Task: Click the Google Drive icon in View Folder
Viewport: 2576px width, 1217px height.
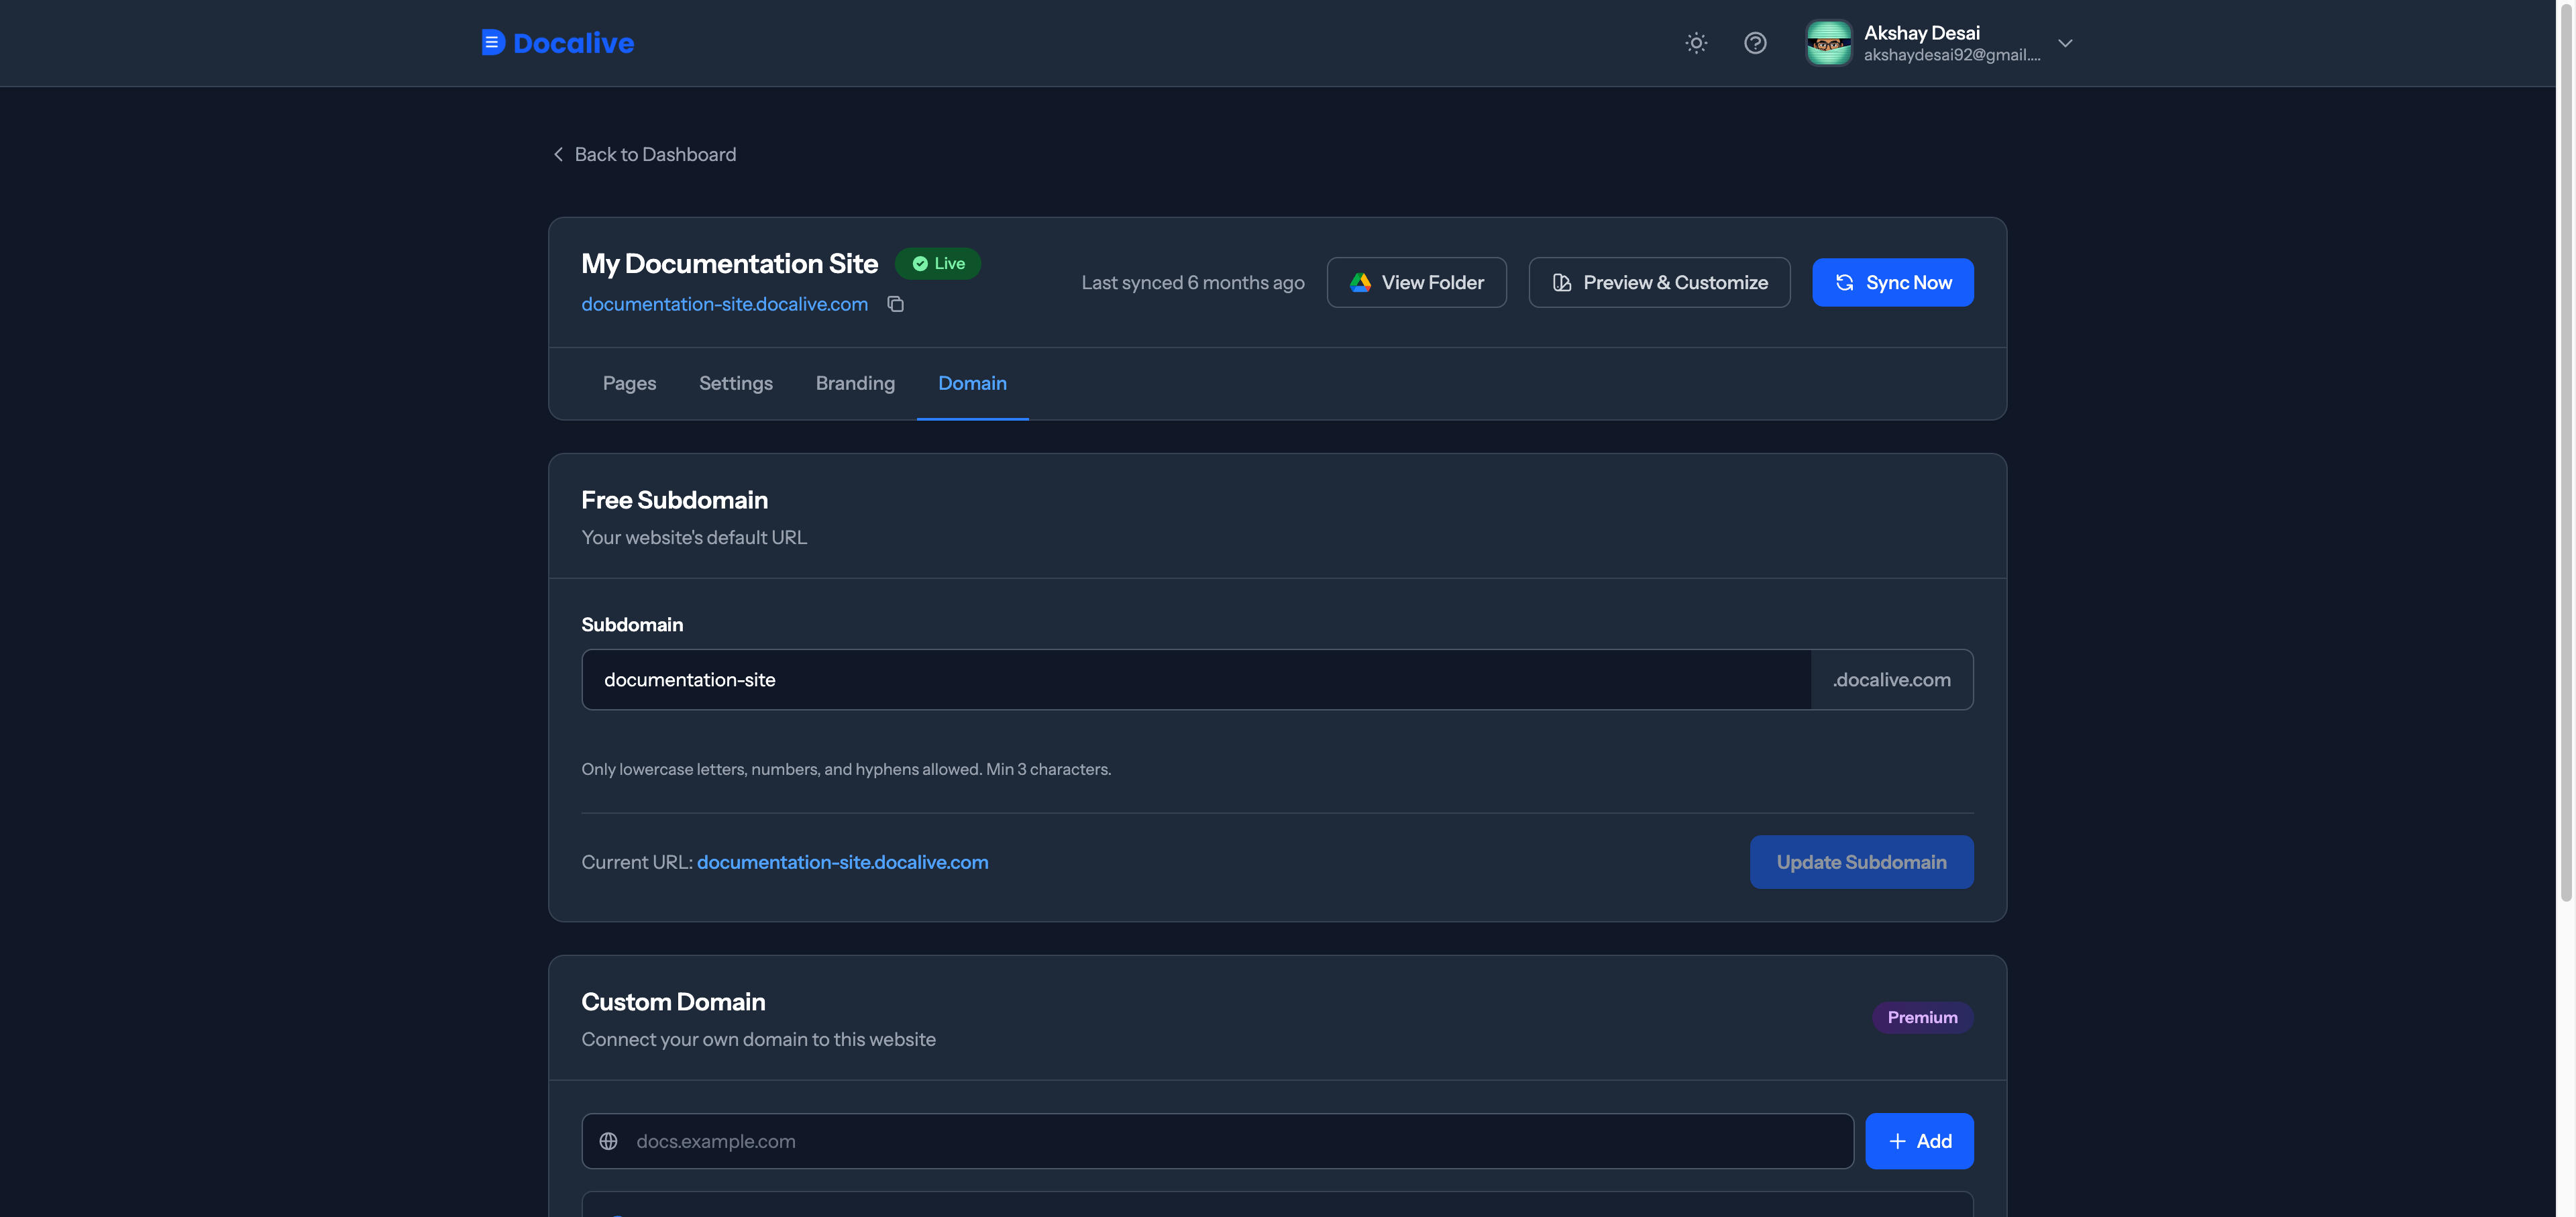Action: point(1360,283)
